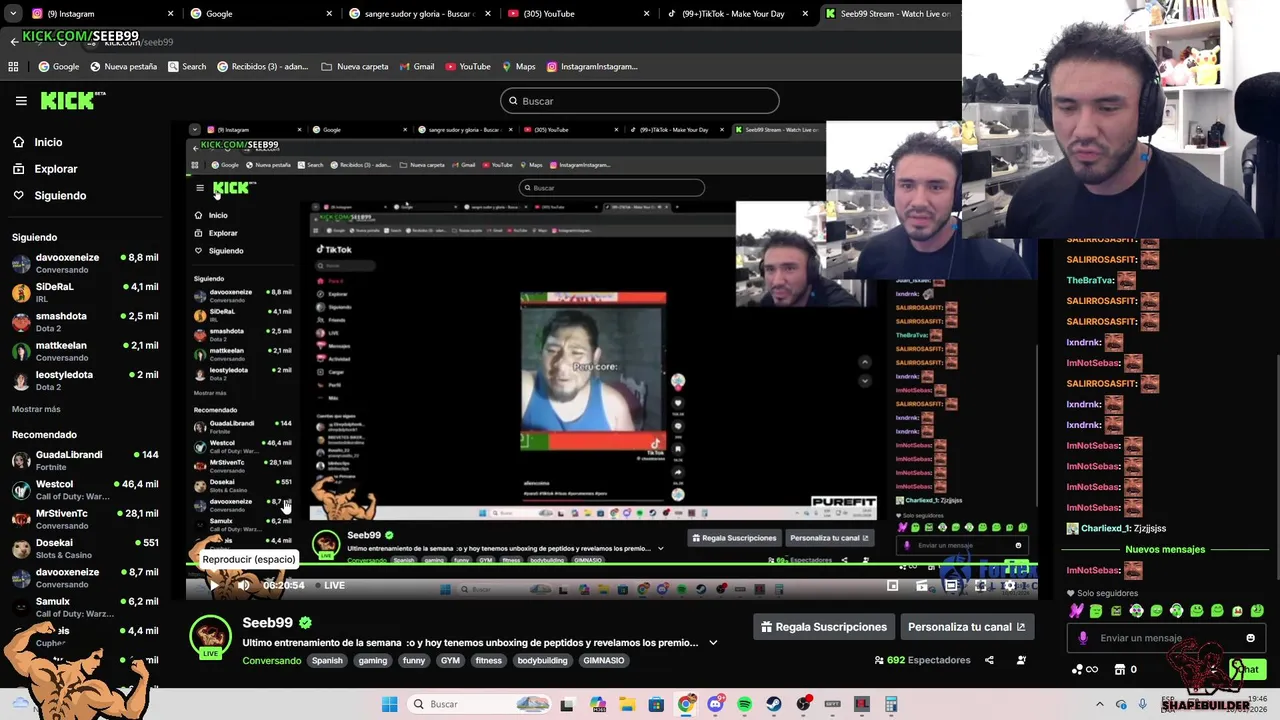The height and width of the screenshot is (720, 1280).
Task: Open Spotify from the taskbar
Action: (745, 704)
